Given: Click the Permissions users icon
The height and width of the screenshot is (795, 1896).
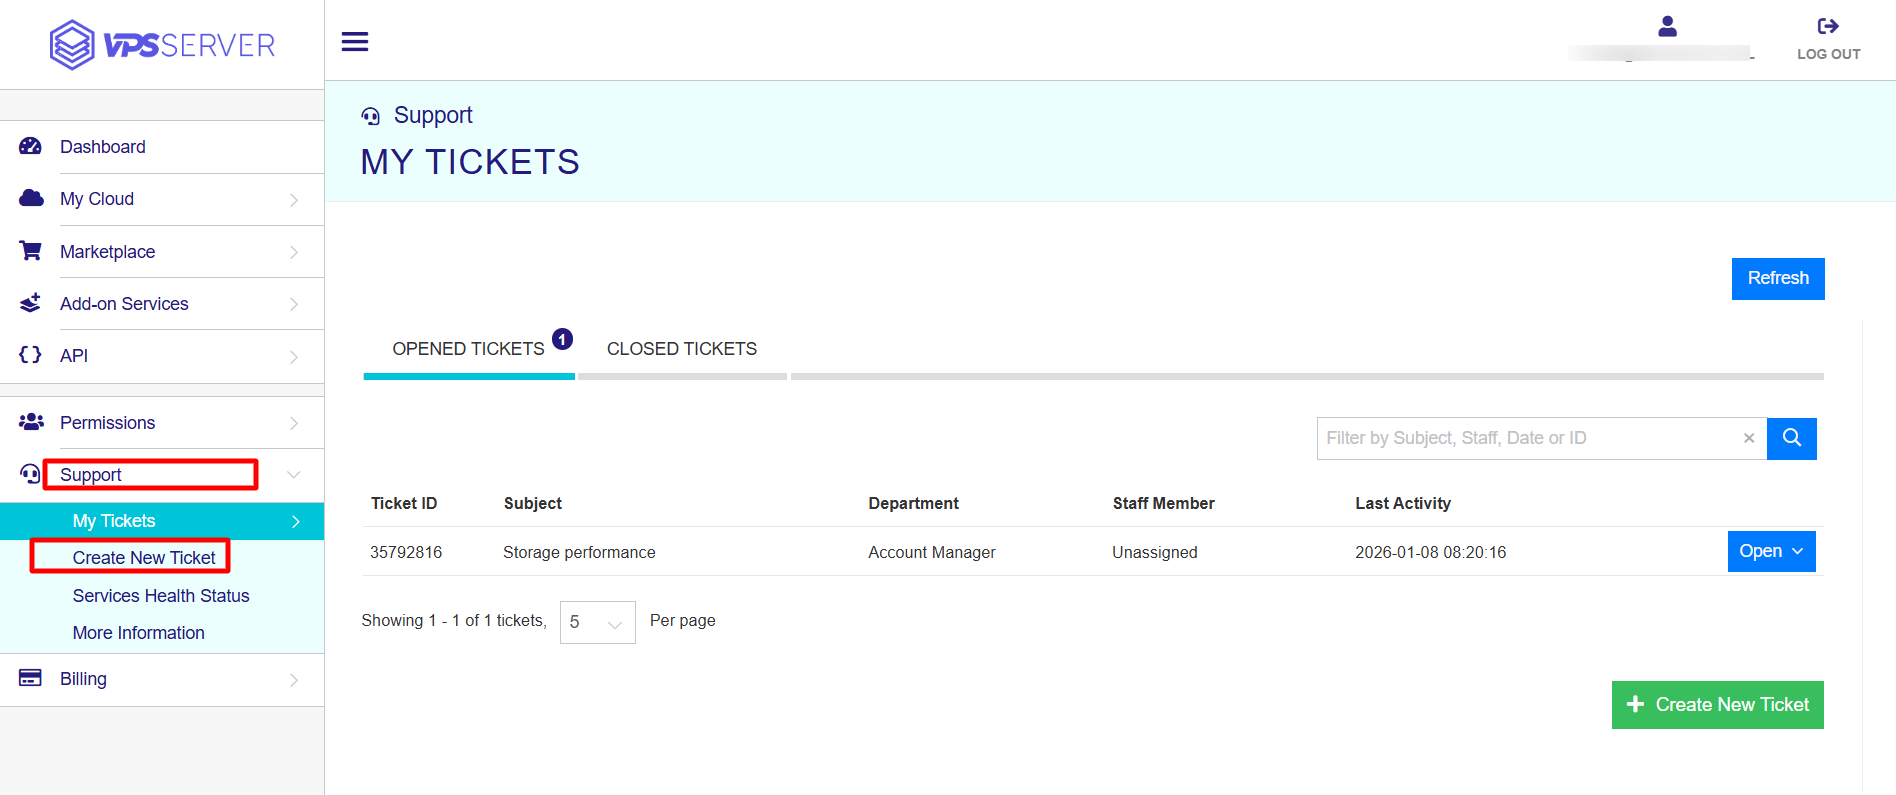Looking at the screenshot, I should [x=31, y=422].
